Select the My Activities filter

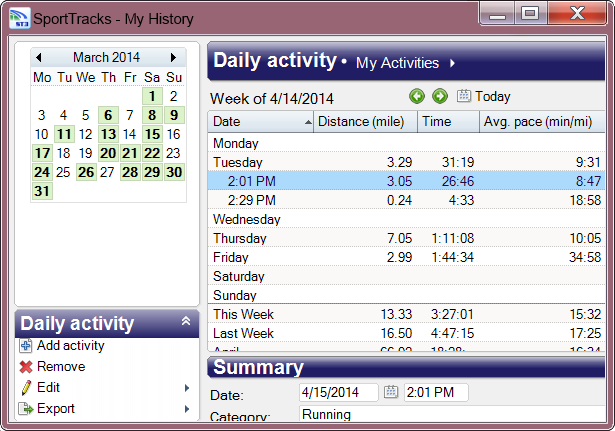(x=397, y=63)
